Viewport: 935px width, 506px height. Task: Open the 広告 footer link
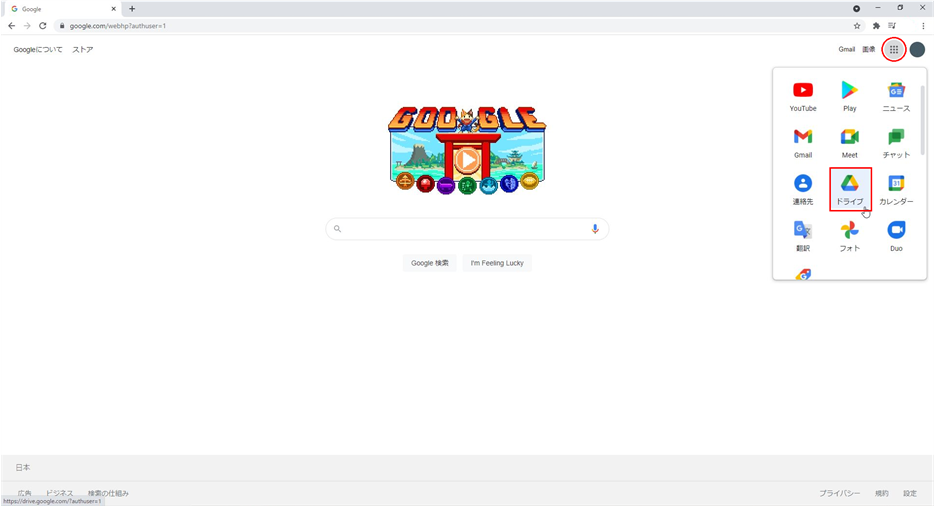[24, 493]
